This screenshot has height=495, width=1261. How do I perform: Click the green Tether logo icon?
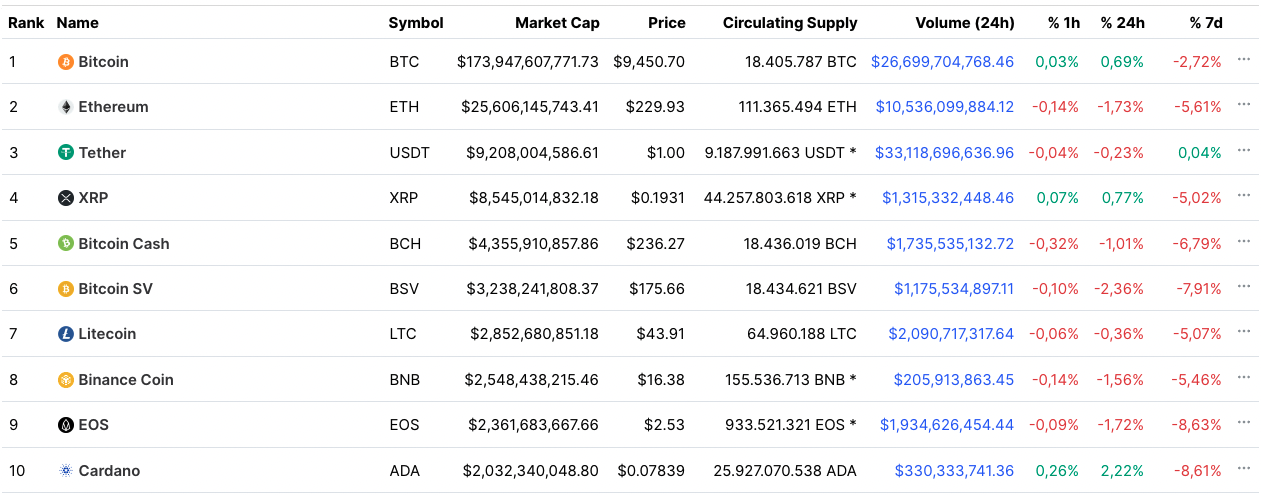(x=66, y=153)
